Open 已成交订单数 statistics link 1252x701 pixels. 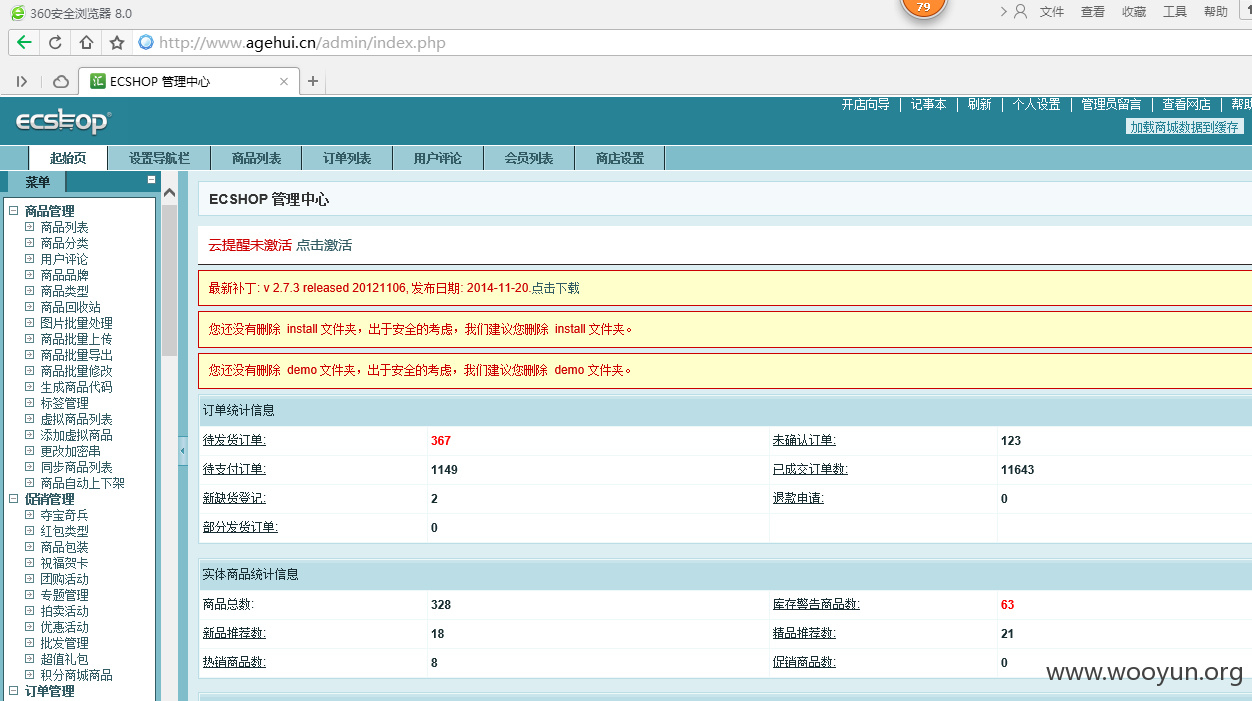[810, 469]
